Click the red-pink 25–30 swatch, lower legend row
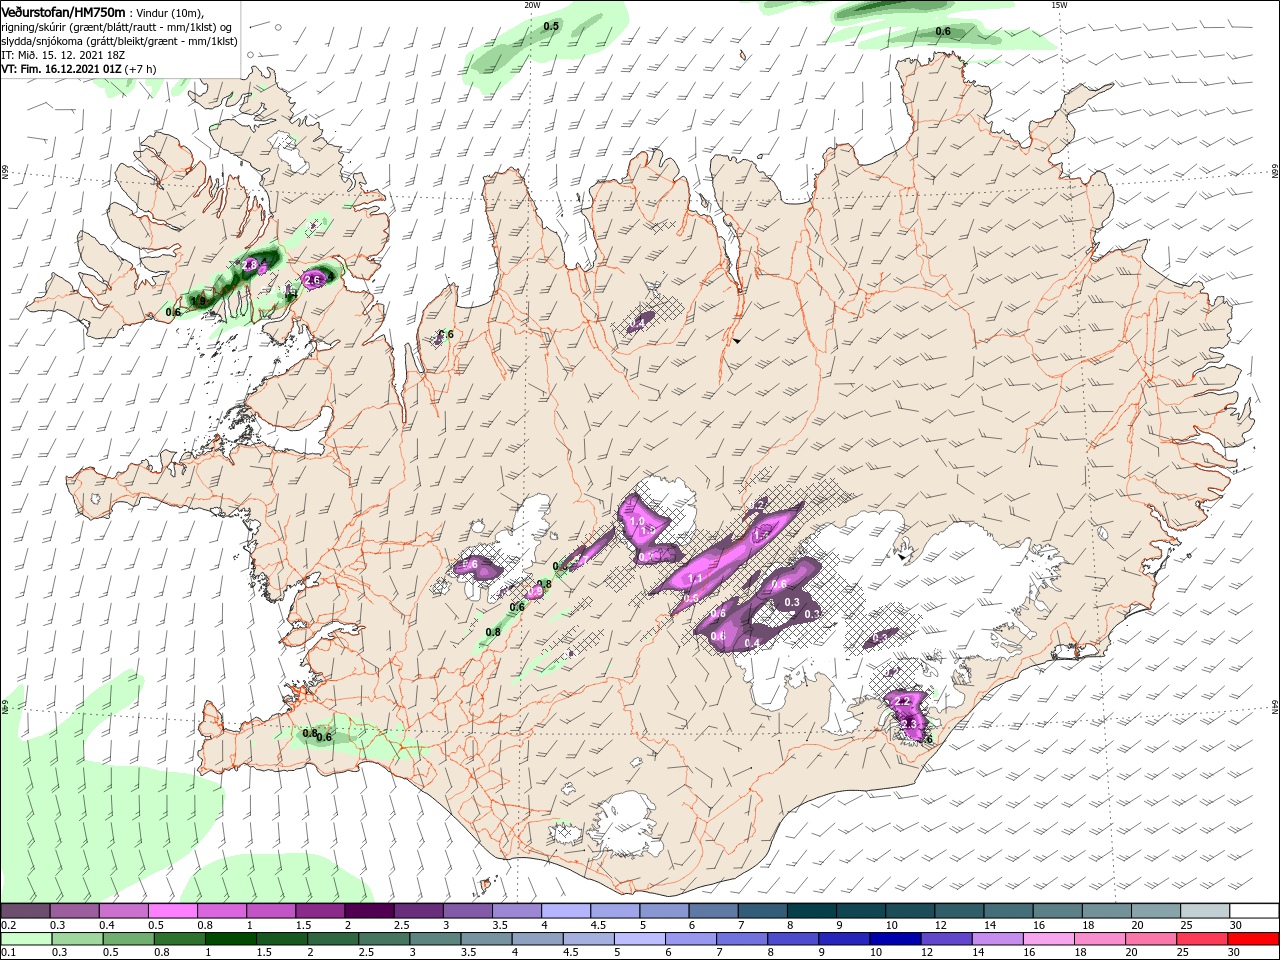Image resolution: width=1280 pixels, height=960 pixels. 1202,939
